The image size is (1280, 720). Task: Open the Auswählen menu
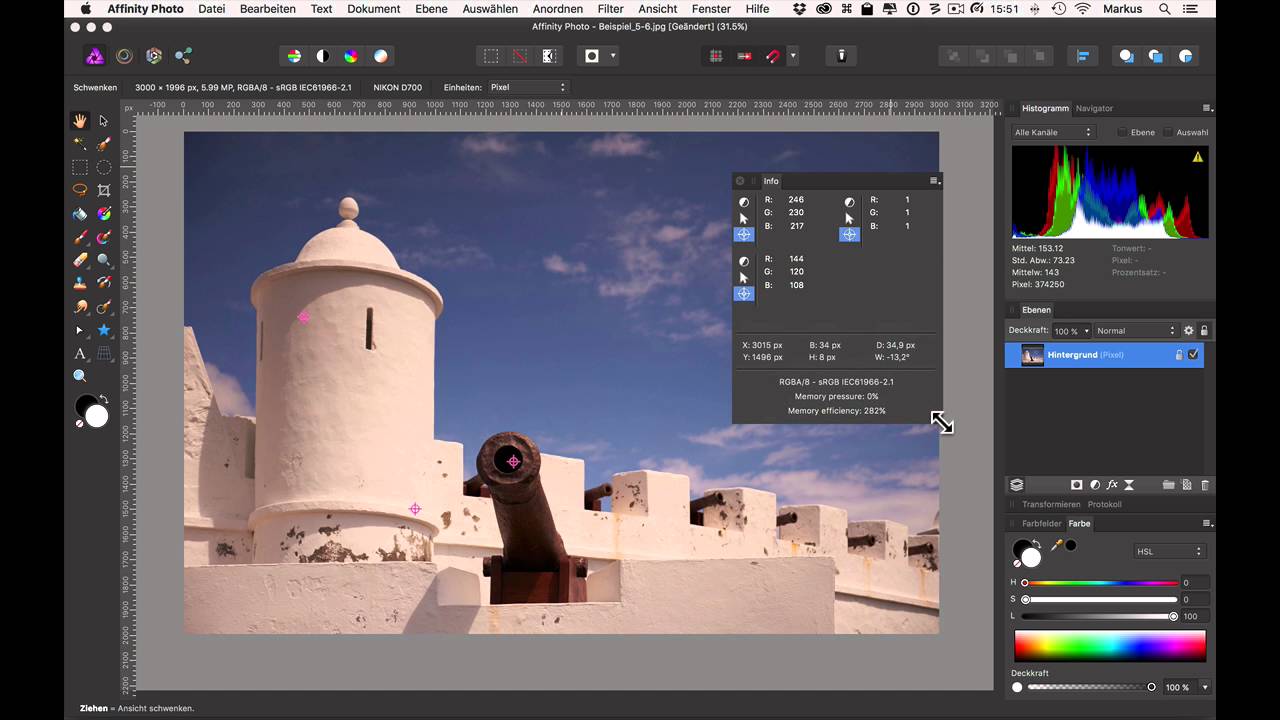click(490, 9)
